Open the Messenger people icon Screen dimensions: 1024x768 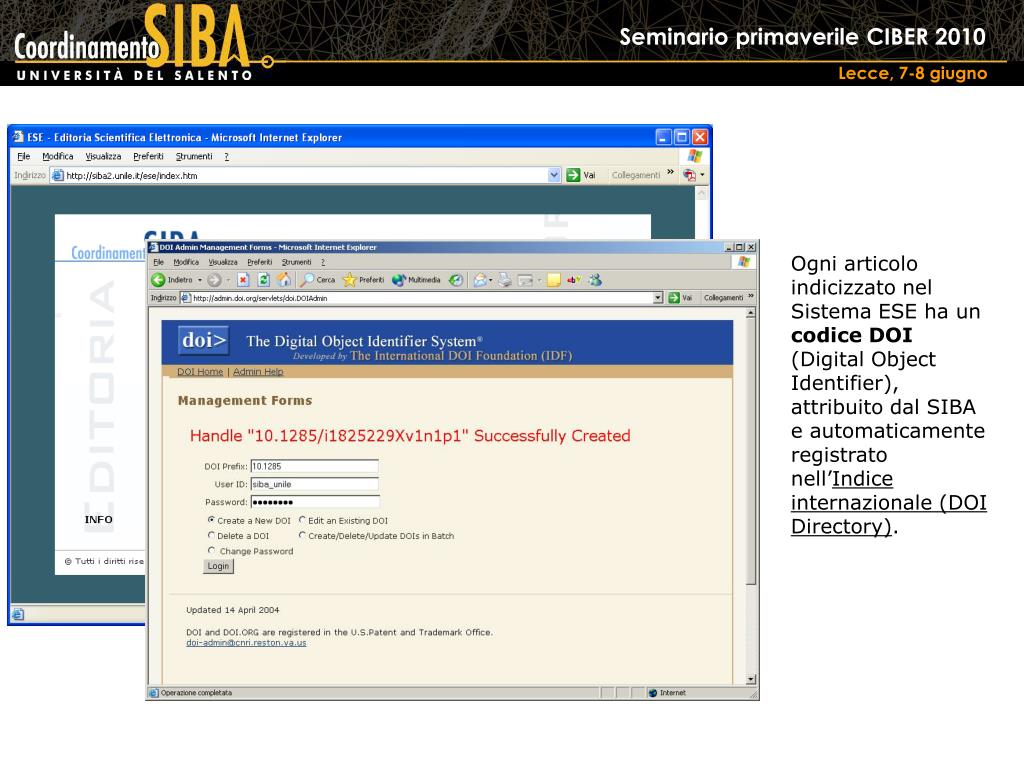594,280
